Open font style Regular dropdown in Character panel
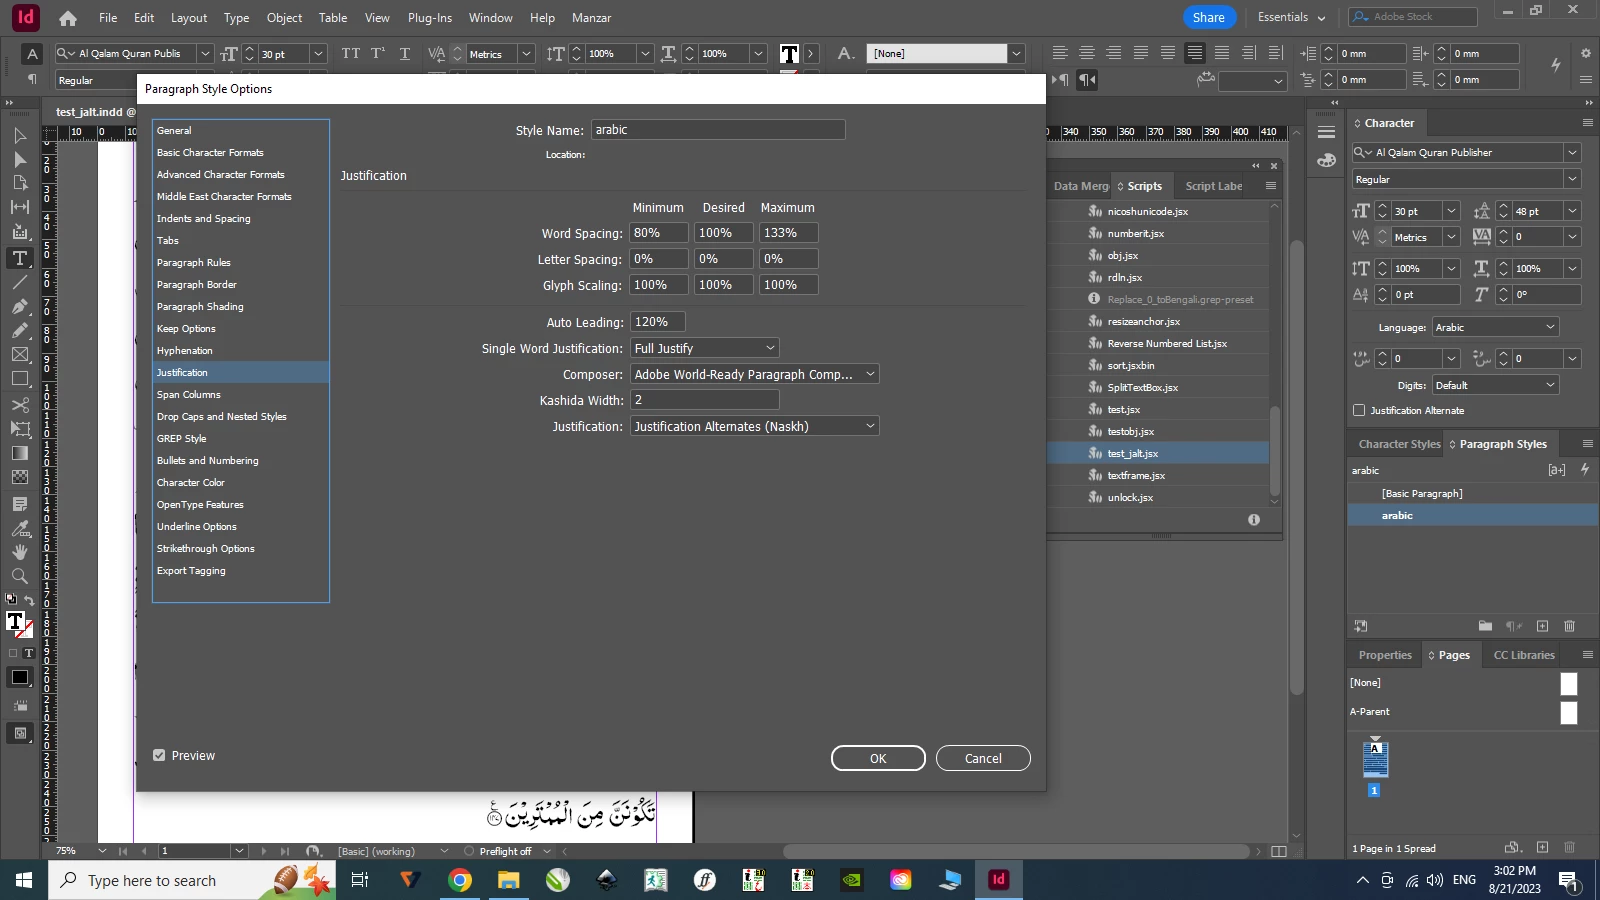1600x900 pixels. tap(1572, 179)
